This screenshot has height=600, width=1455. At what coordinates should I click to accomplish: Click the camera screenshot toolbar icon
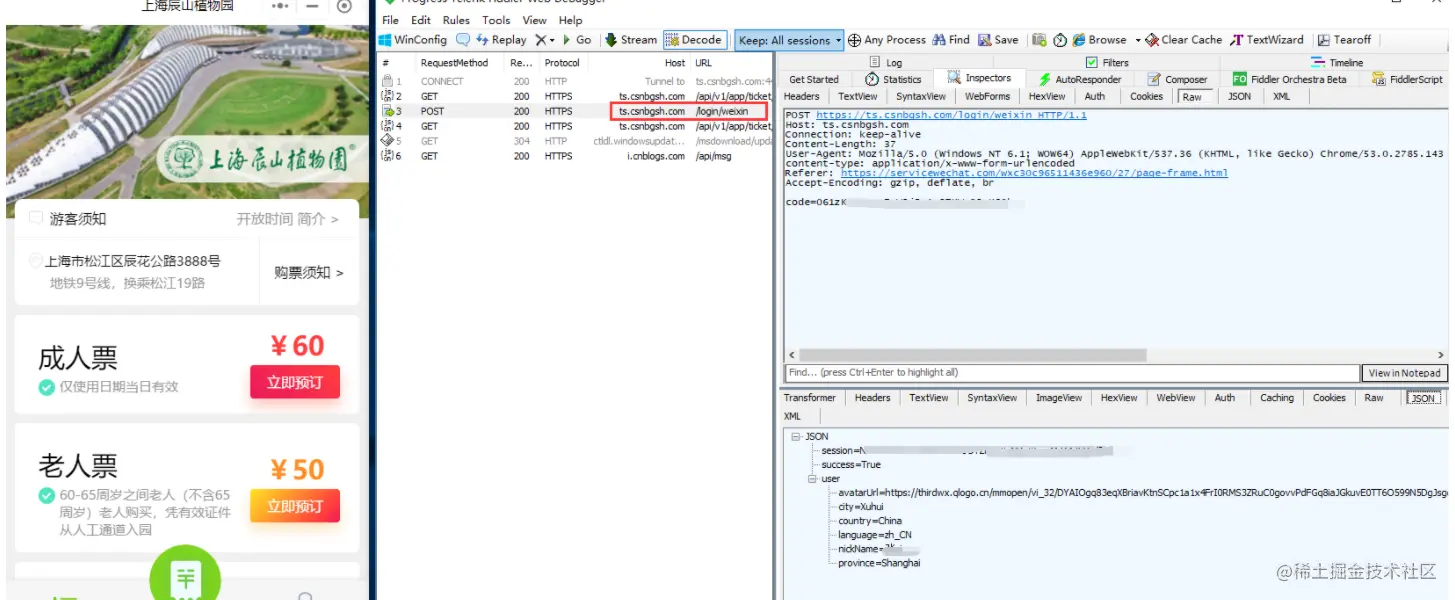pyautogui.click(x=1039, y=40)
